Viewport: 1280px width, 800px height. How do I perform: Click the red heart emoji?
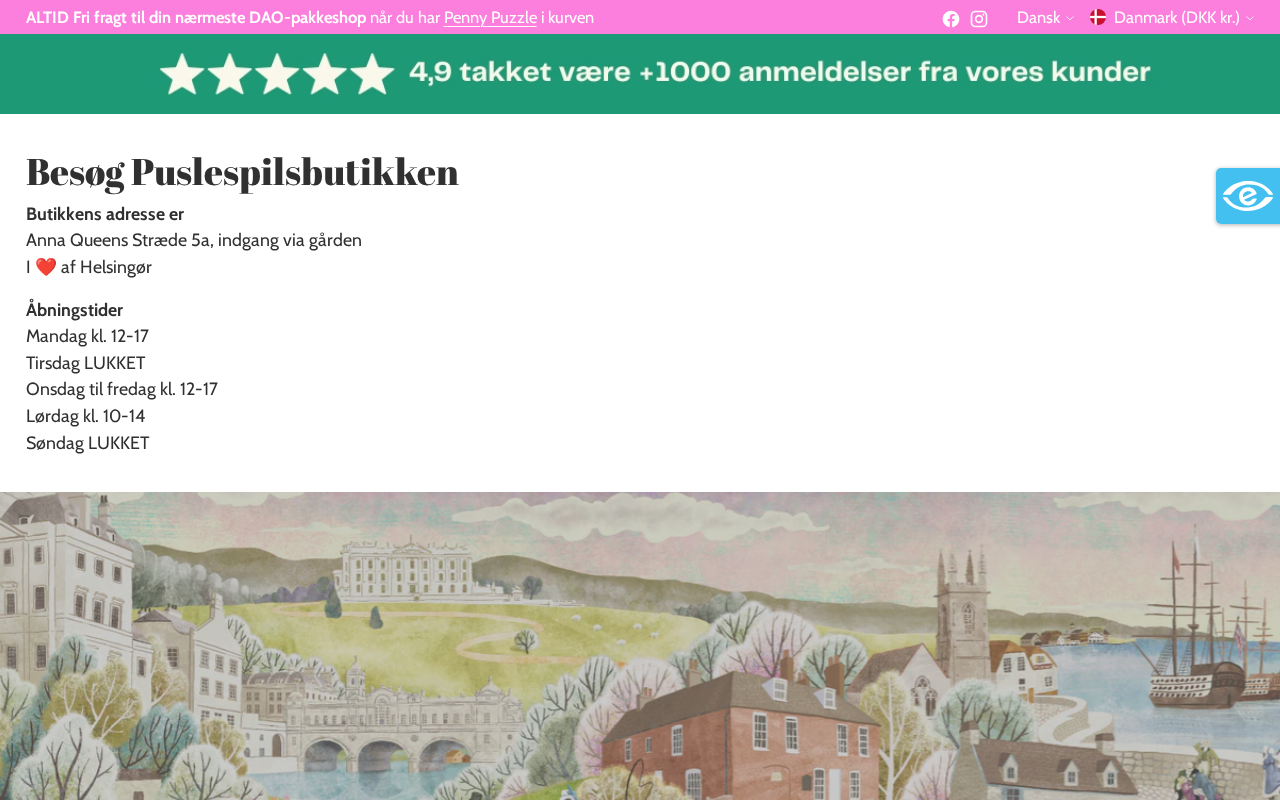pyautogui.click(x=46, y=267)
